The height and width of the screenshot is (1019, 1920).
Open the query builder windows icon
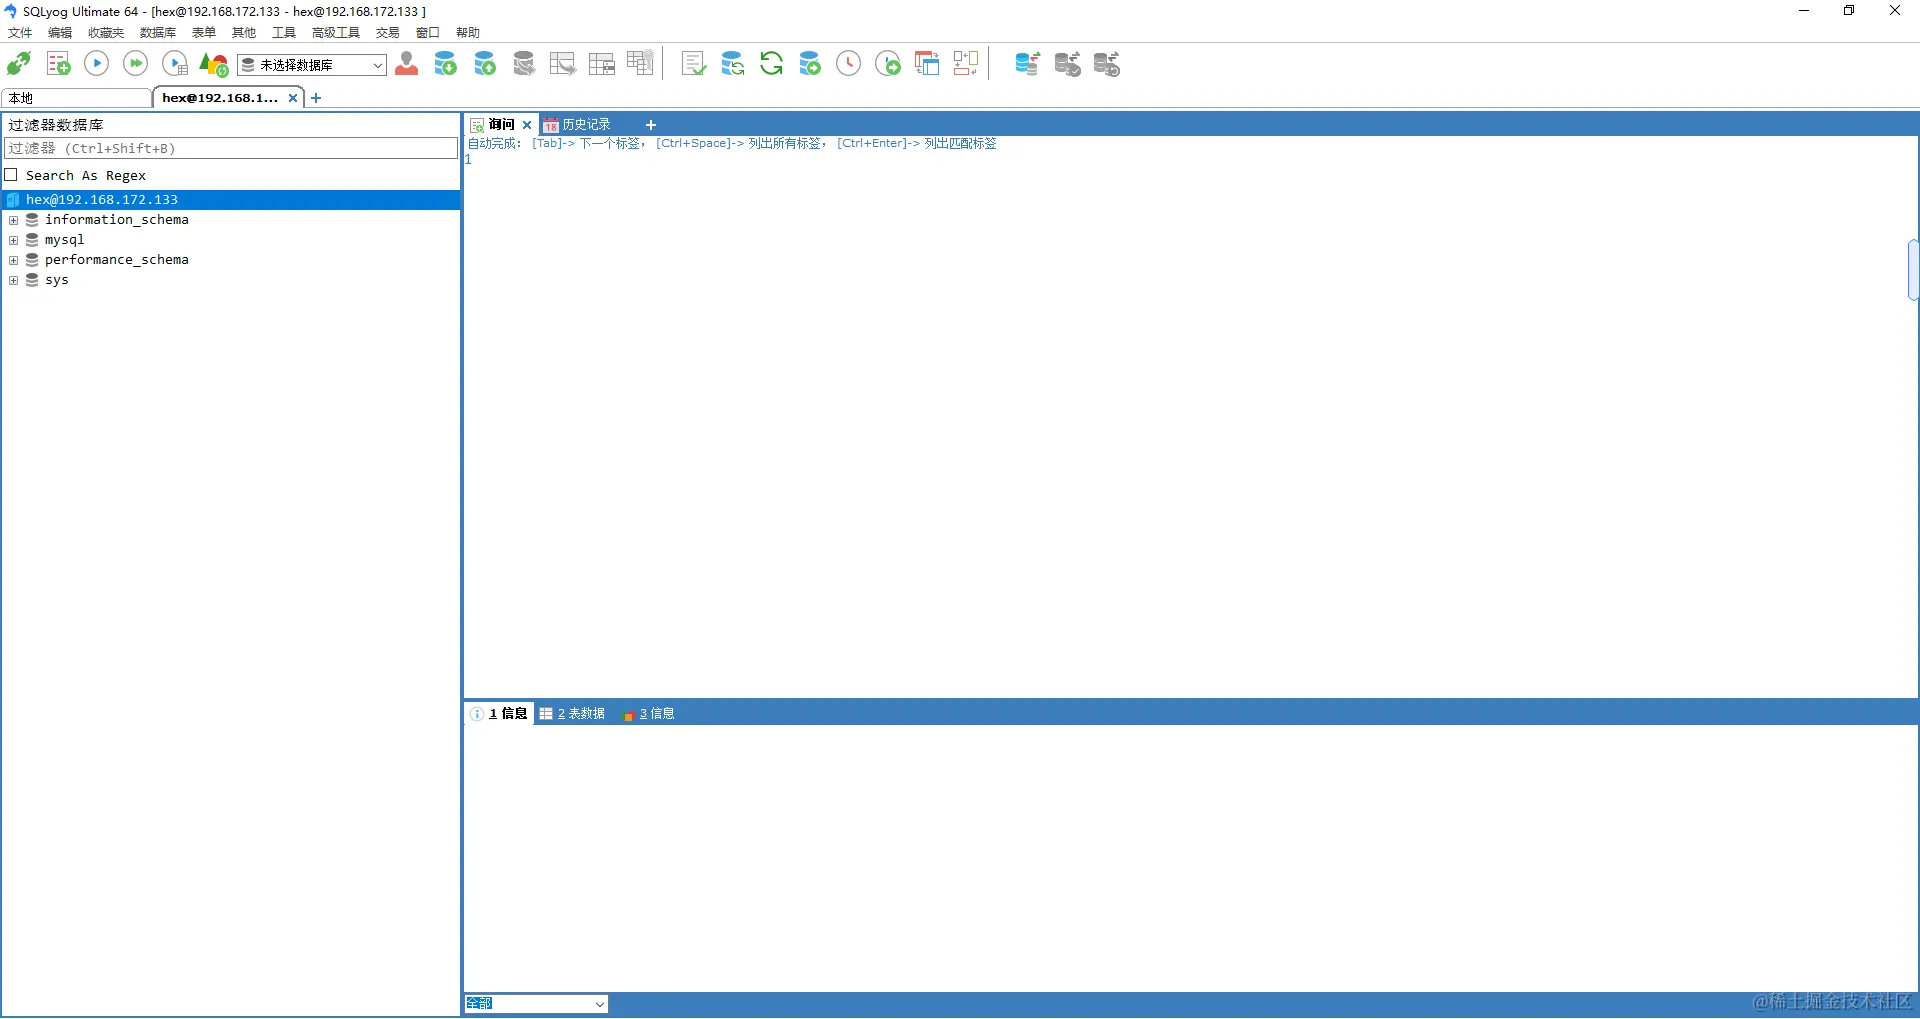(x=927, y=64)
